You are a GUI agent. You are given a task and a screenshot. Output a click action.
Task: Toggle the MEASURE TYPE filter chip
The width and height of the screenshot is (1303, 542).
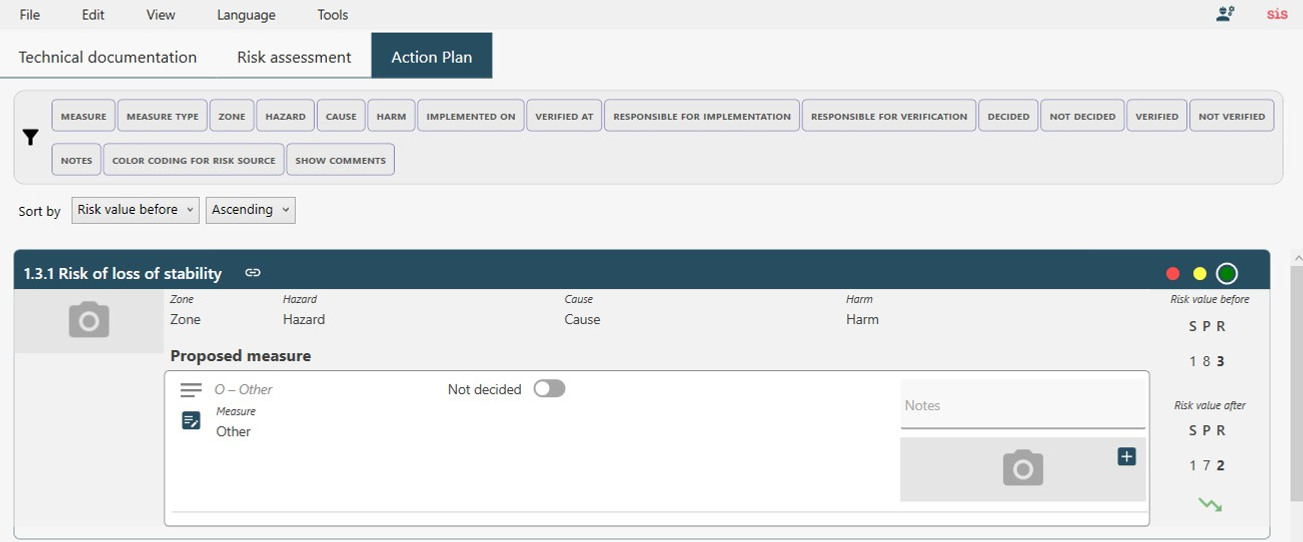coord(162,116)
